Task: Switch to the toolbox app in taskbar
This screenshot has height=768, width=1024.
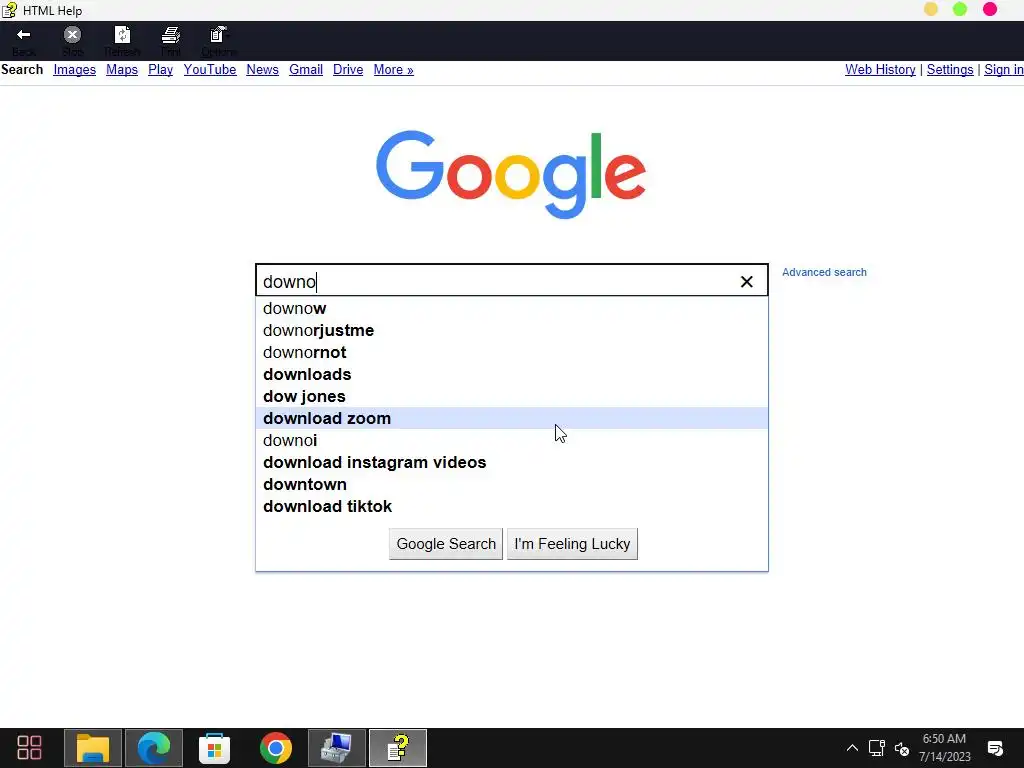Action: 337,748
